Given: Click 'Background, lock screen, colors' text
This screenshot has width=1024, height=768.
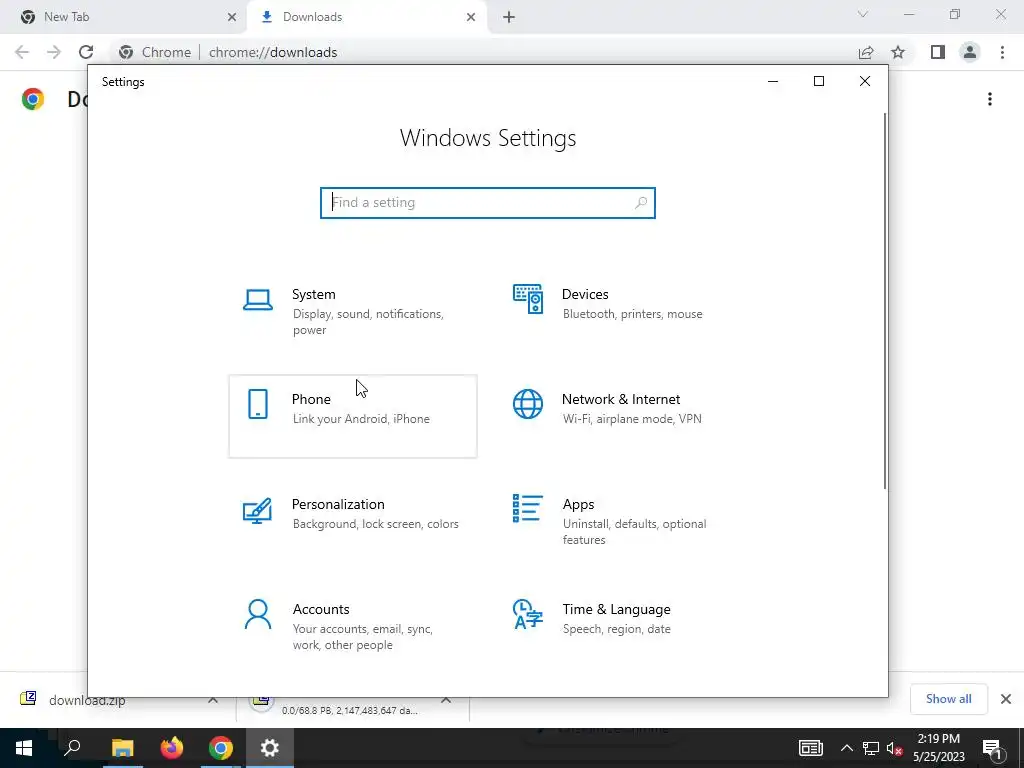Looking at the screenshot, I should 376,524.
